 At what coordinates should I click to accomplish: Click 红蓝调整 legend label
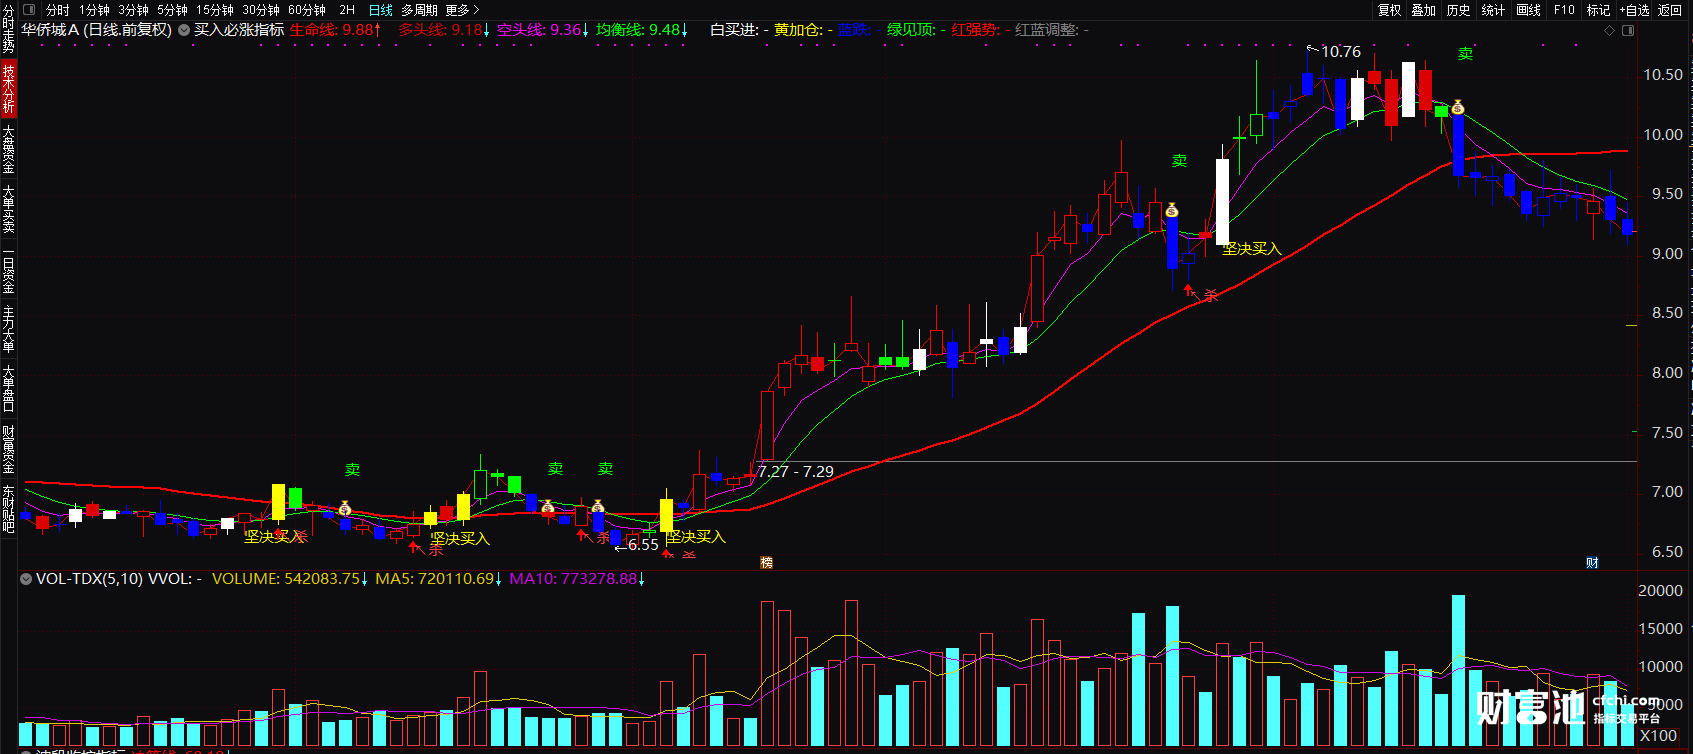pyautogui.click(x=1052, y=30)
